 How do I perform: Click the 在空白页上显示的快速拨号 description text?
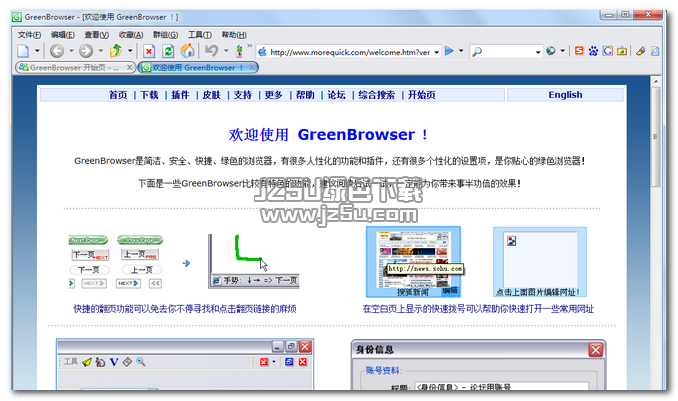click(x=478, y=309)
